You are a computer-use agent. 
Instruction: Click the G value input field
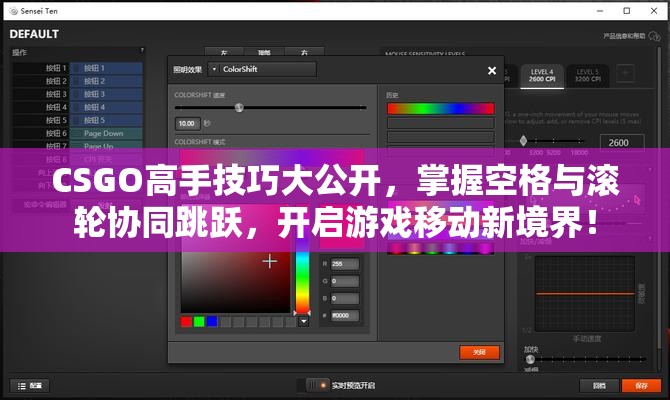click(x=344, y=281)
